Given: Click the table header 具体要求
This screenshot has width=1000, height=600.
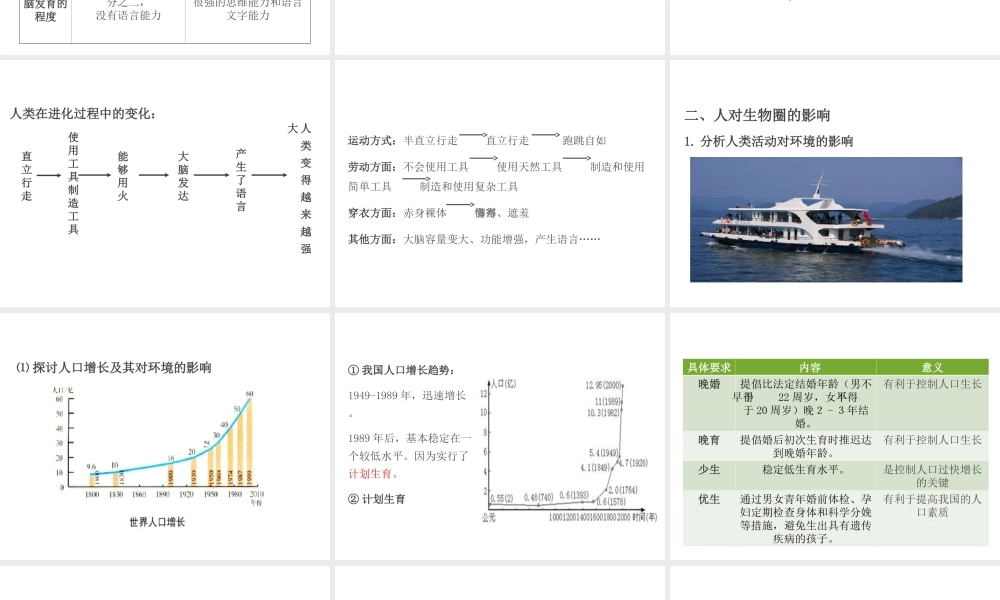Looking at the screenshot, I should 709,367.
